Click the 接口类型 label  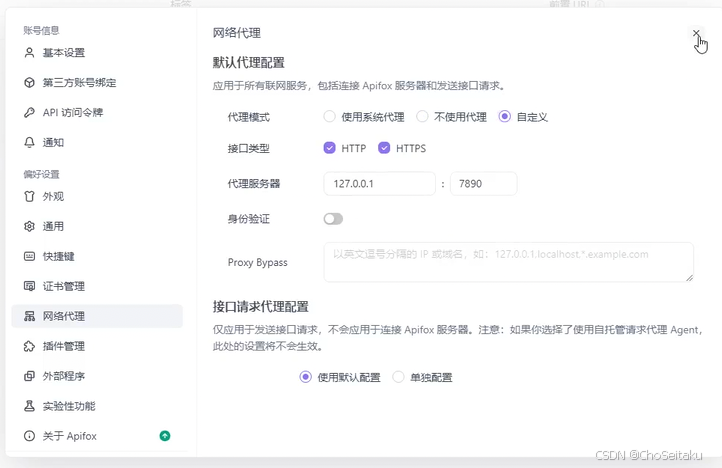[249, 148]
